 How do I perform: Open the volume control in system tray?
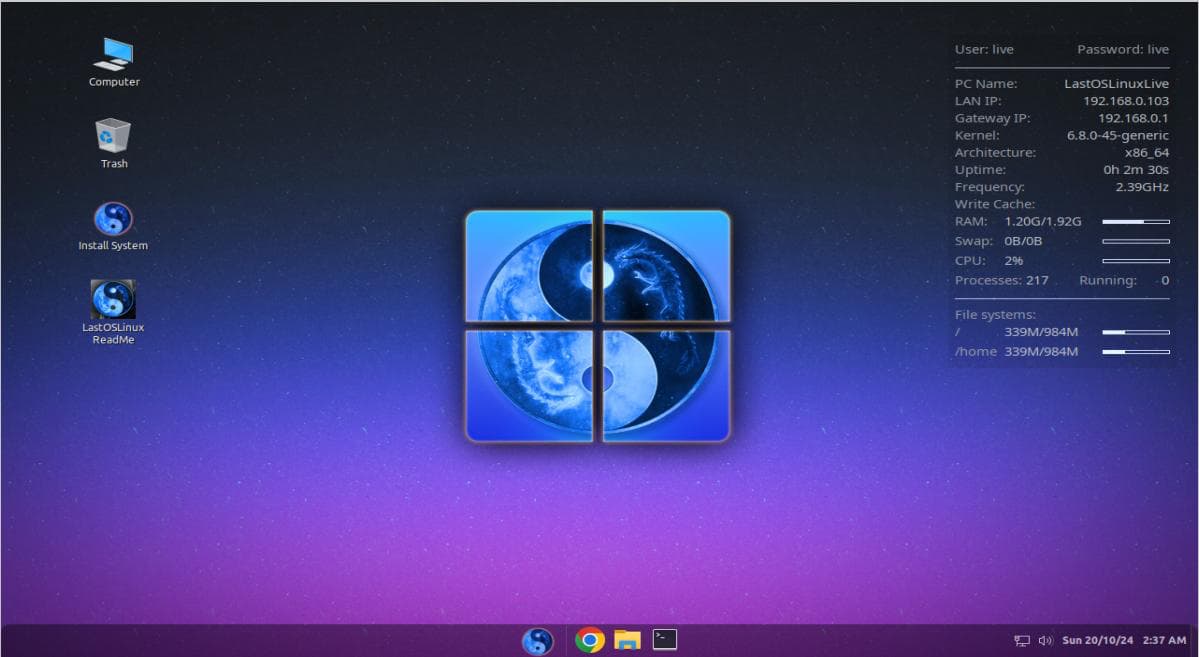(1046, 640)
